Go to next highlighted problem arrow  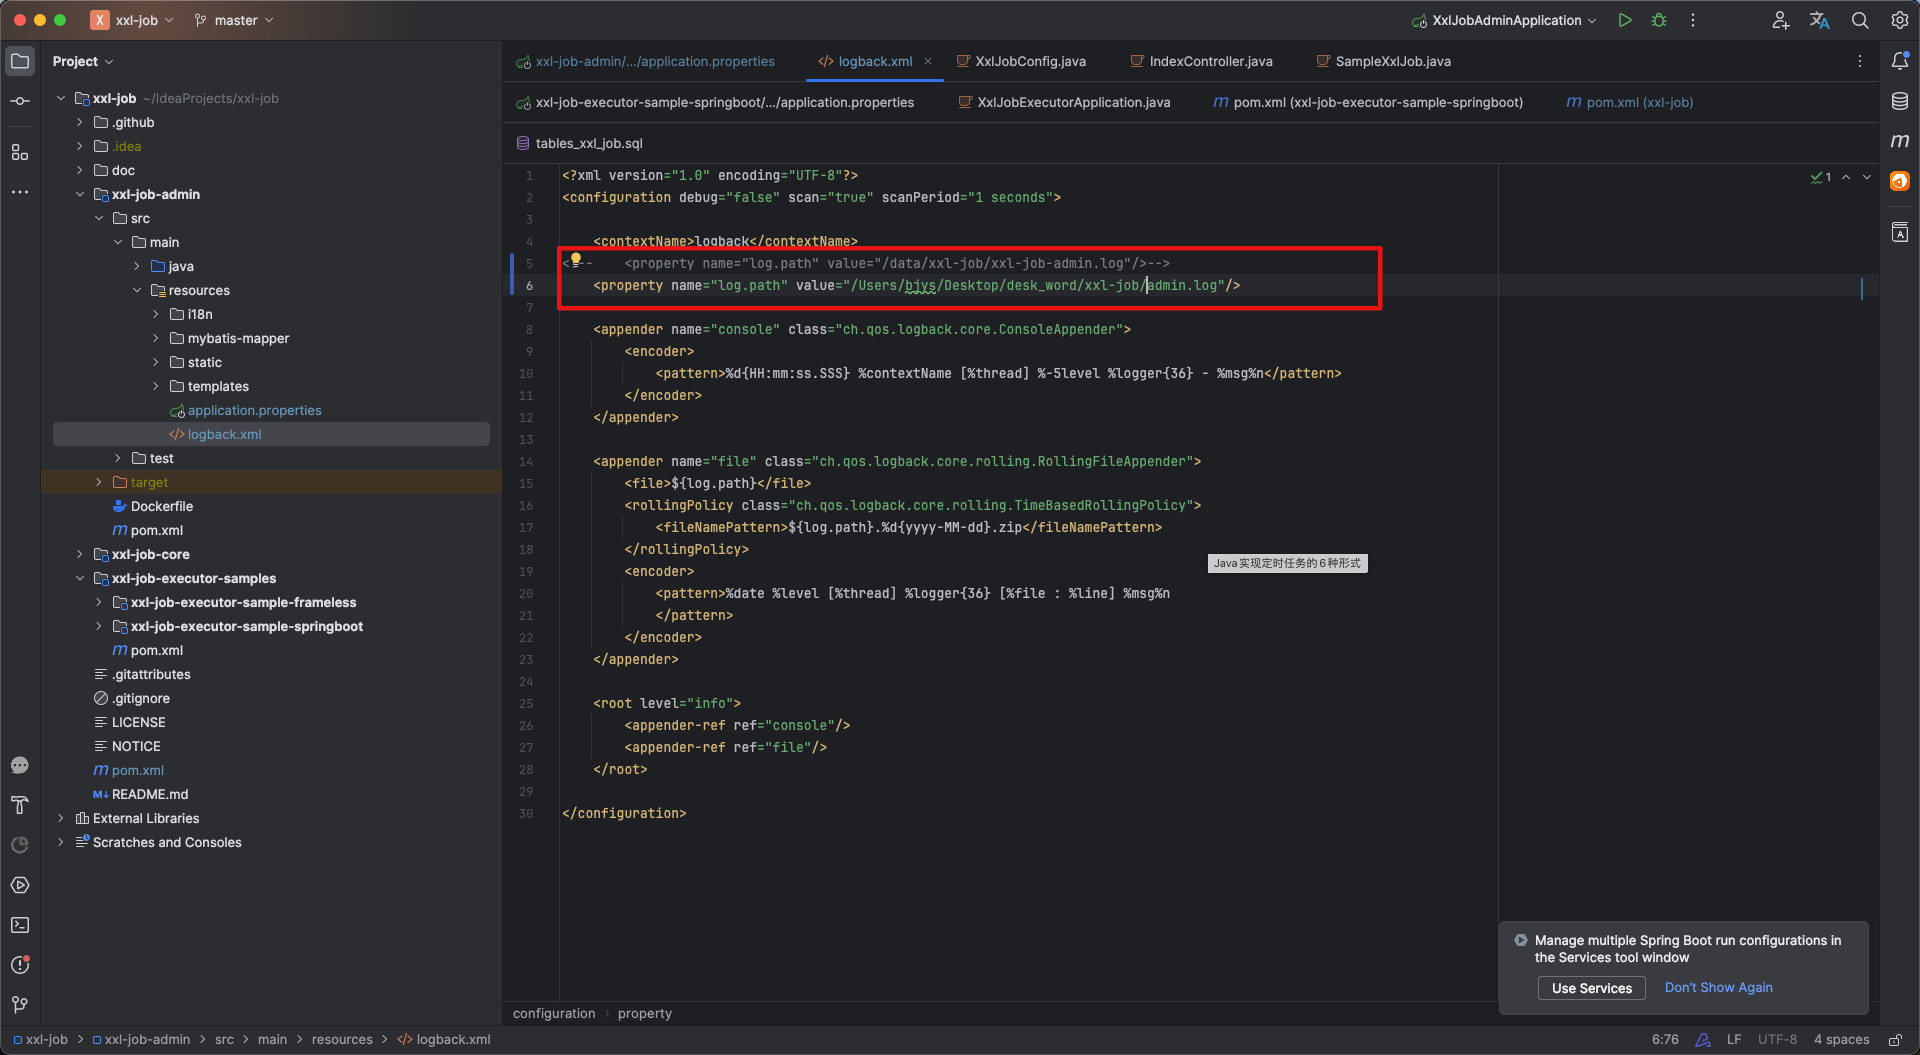point(1867,177)
